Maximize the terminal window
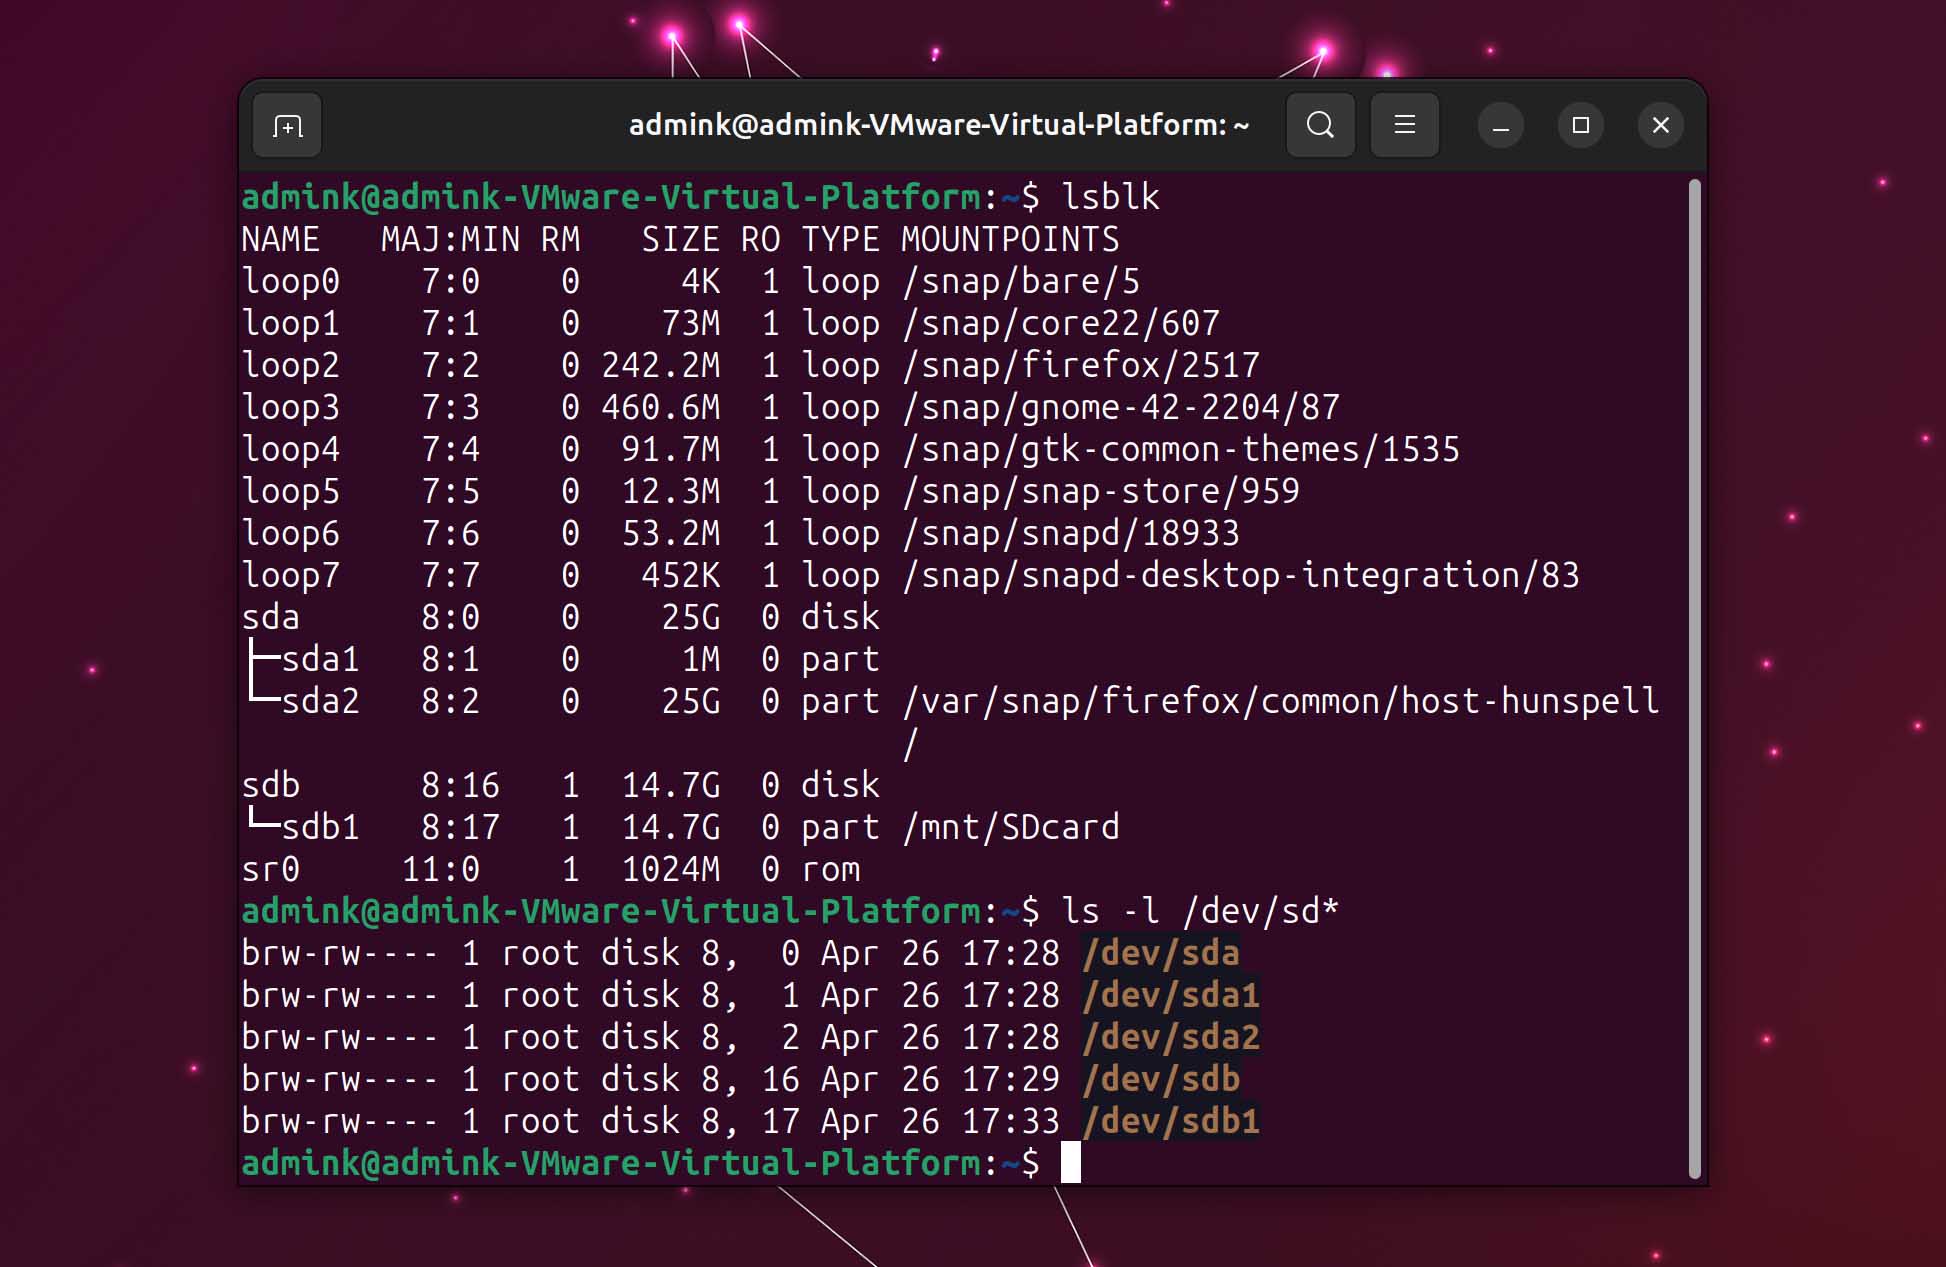The height and width of the screenshot is (1267, 1946). pos(1580,125)
